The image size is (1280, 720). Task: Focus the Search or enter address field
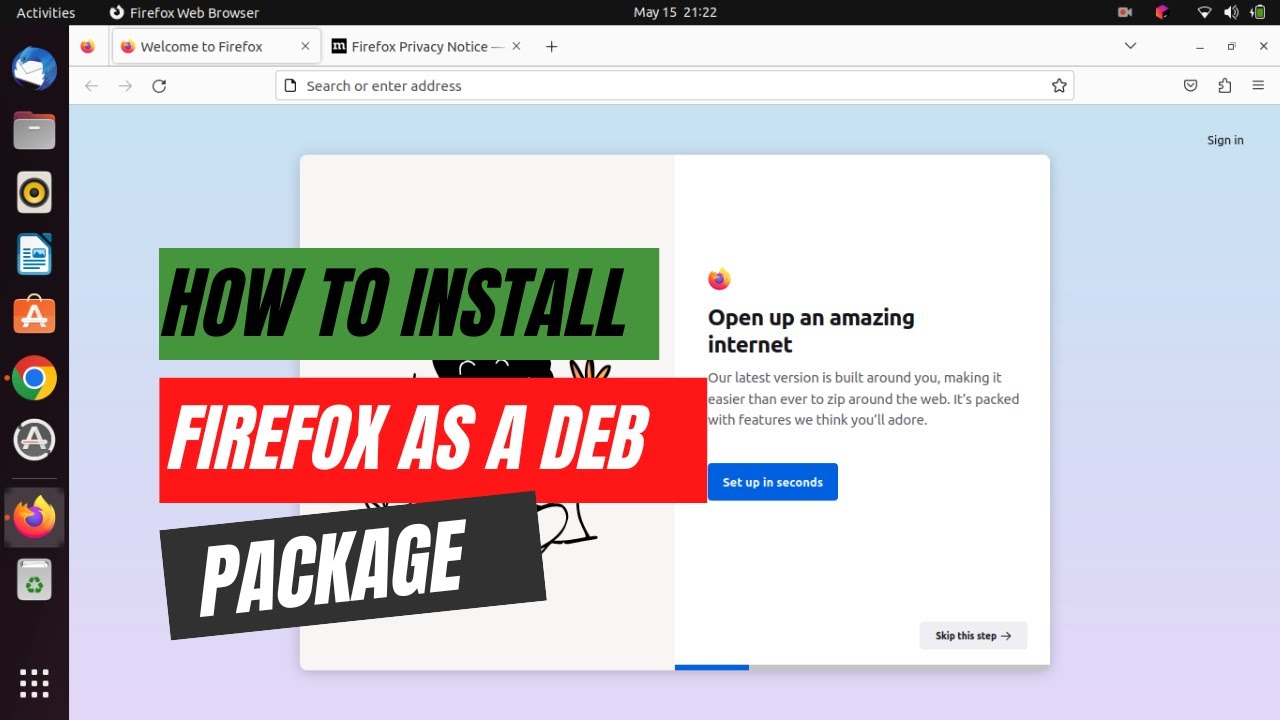pyautogui.click(x=675, y=86)
